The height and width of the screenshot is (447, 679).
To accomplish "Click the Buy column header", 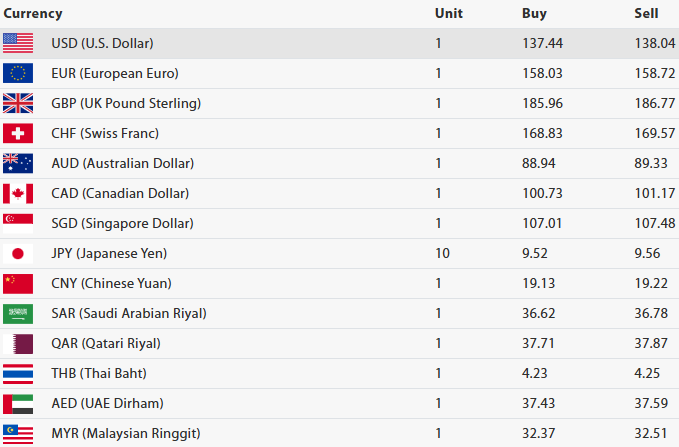I will coord(534,14).
